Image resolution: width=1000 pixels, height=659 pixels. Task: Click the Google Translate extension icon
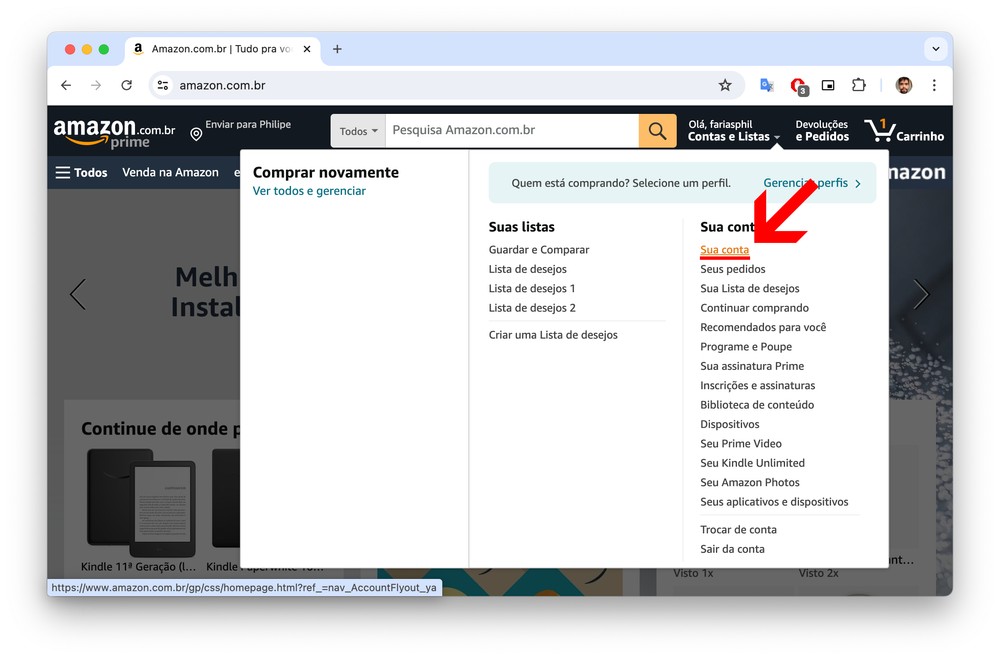point(767,86)
